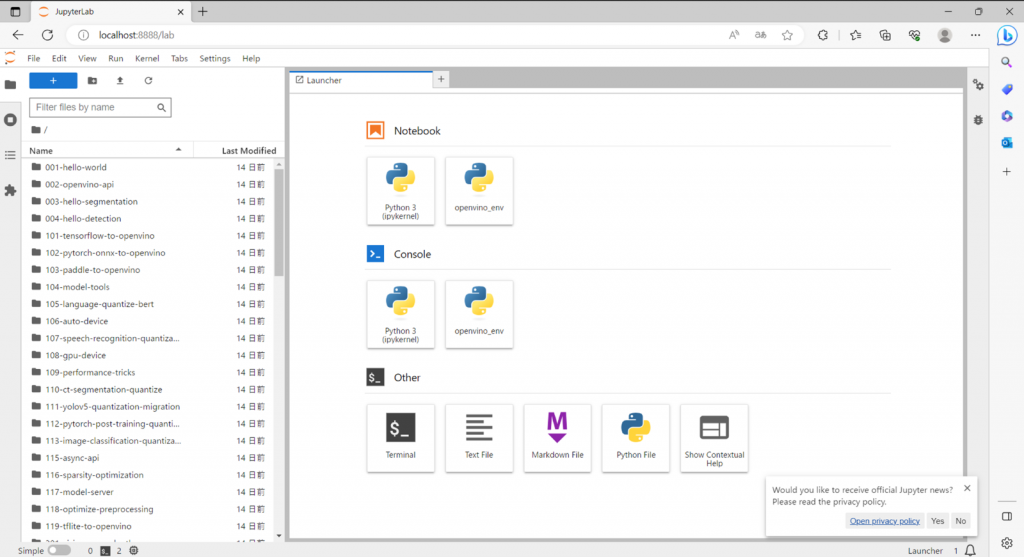The image size is (1024, 557).
Task: Open the View menu
Action: point(87,58)
